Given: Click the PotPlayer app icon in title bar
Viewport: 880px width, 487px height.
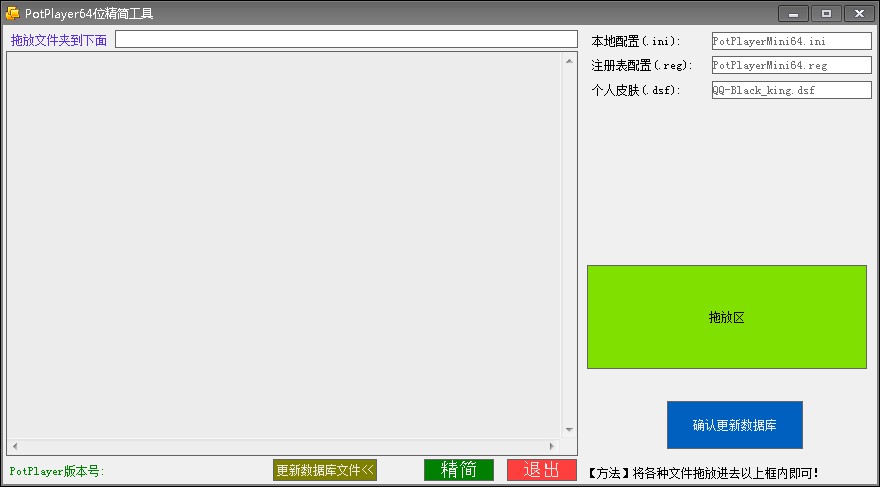Looking at the screenshot, I should click(12, 13).
